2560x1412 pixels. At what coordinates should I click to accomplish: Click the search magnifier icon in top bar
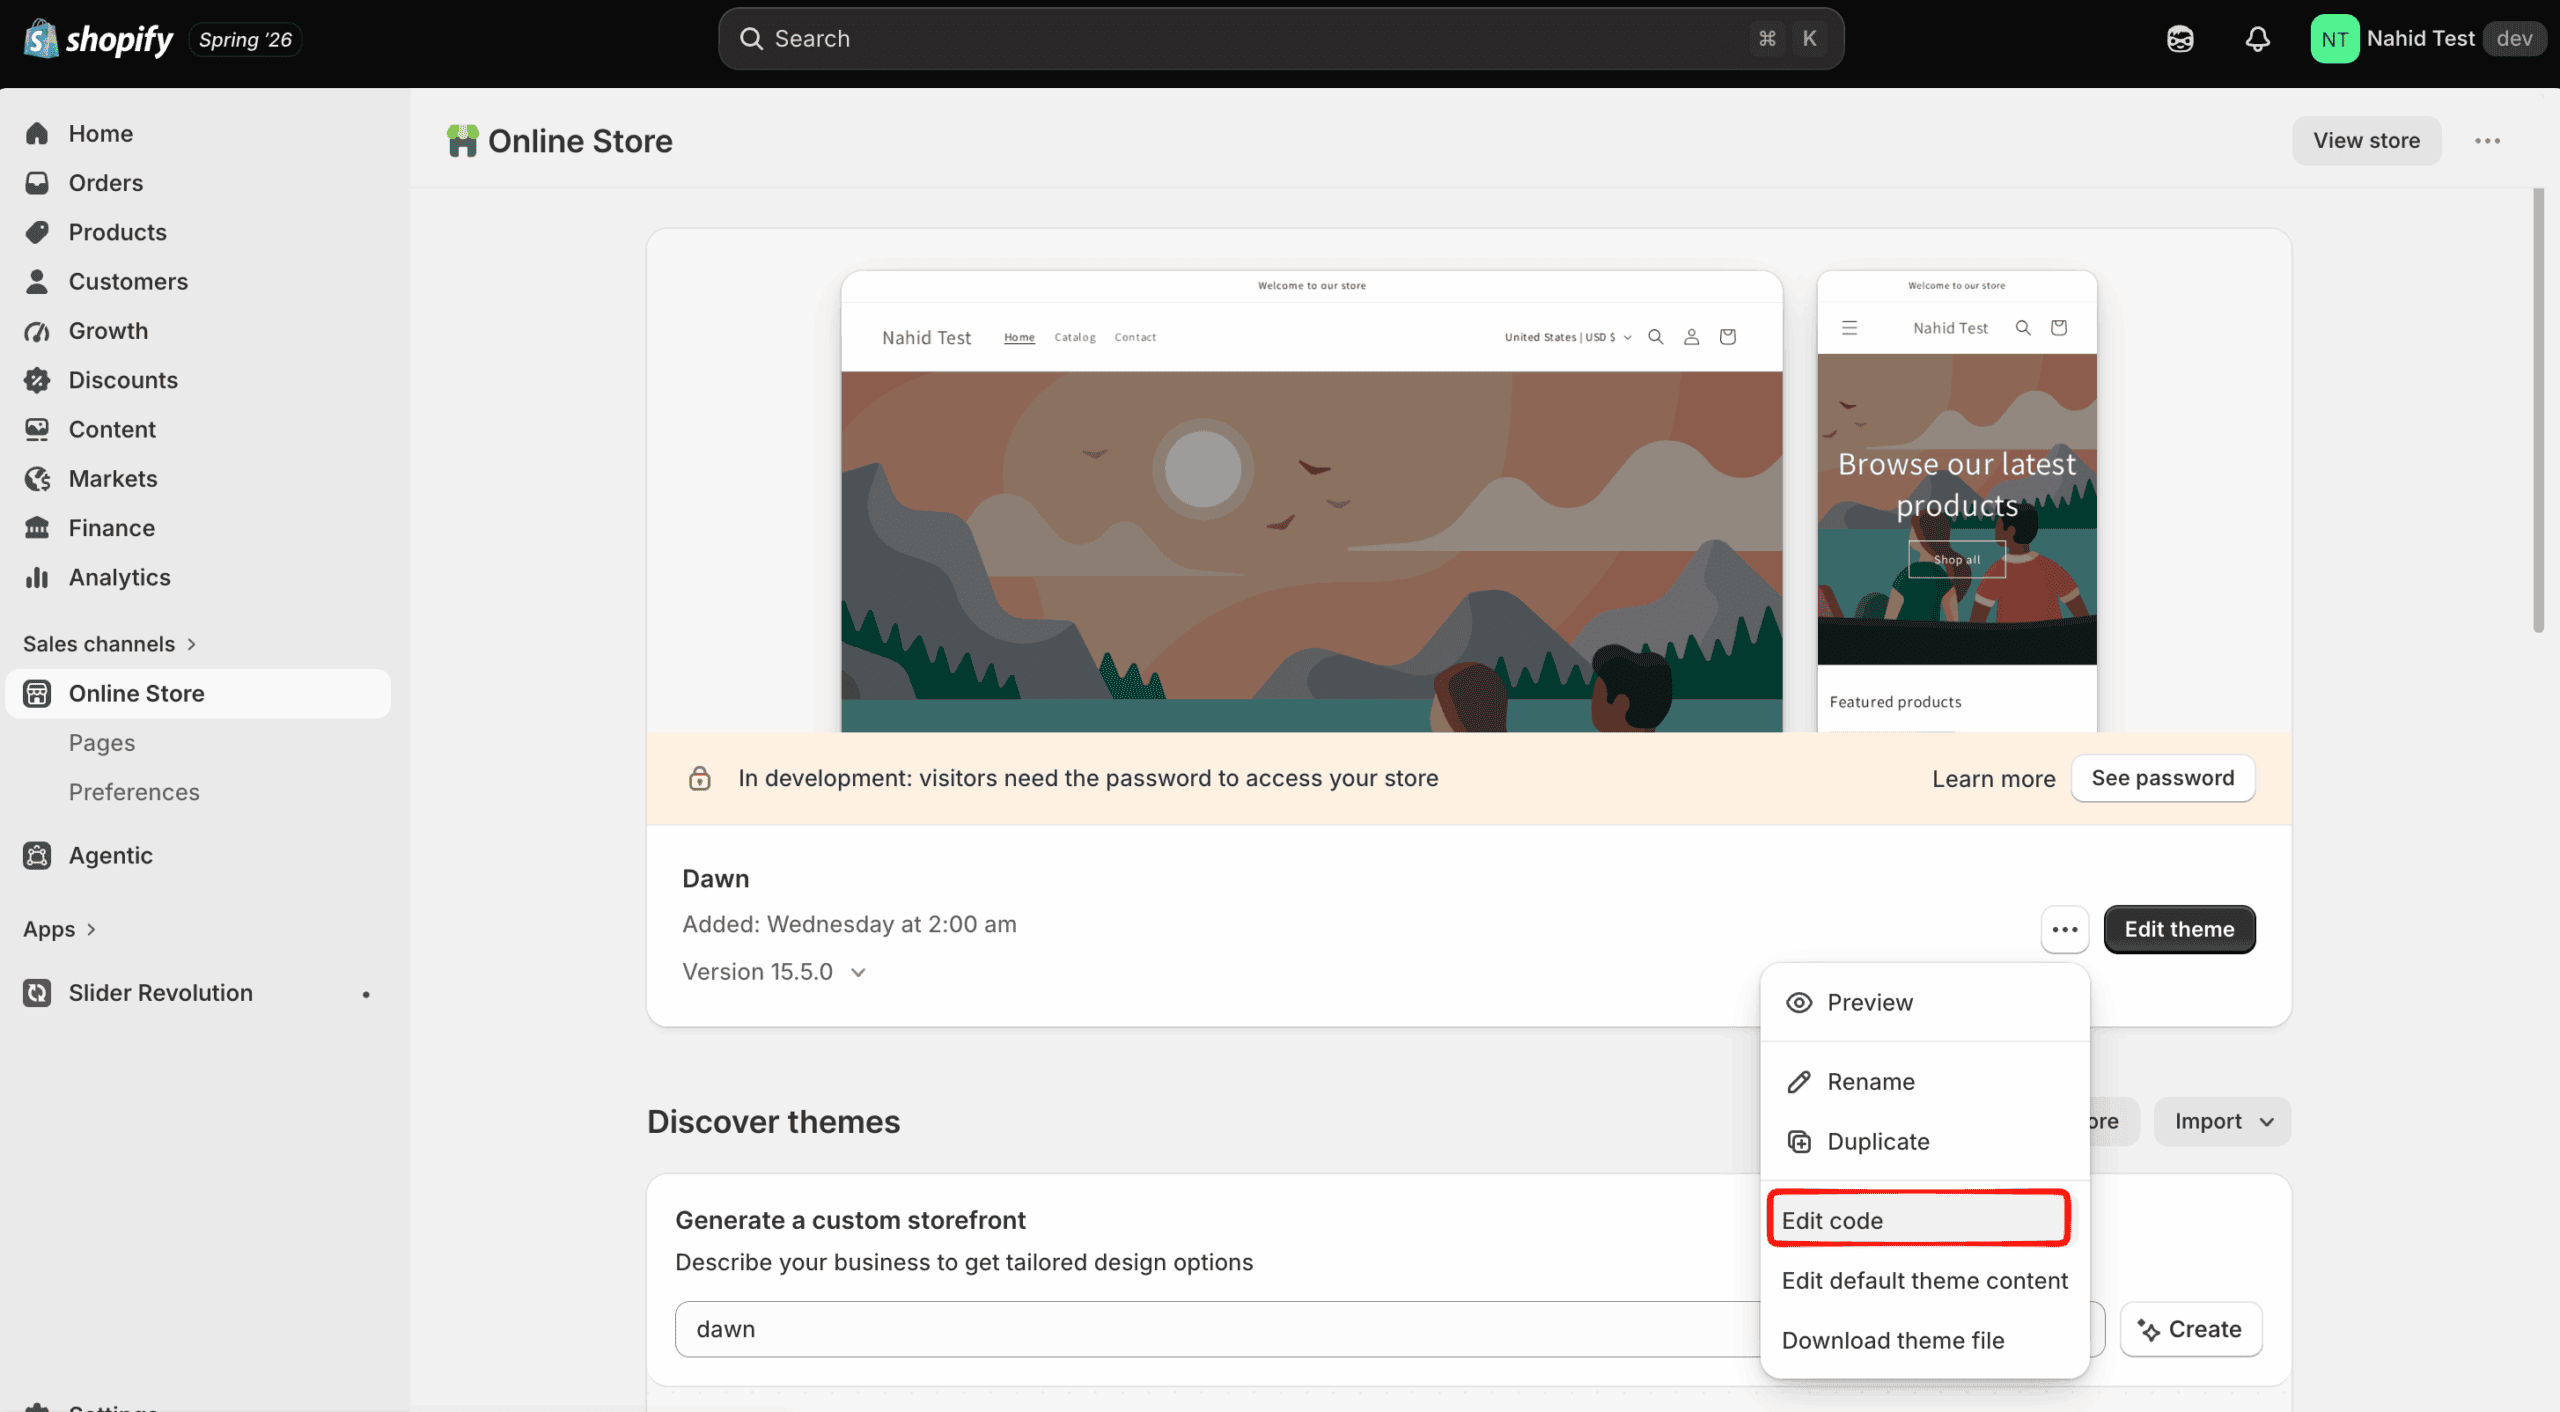pos(751,39)
